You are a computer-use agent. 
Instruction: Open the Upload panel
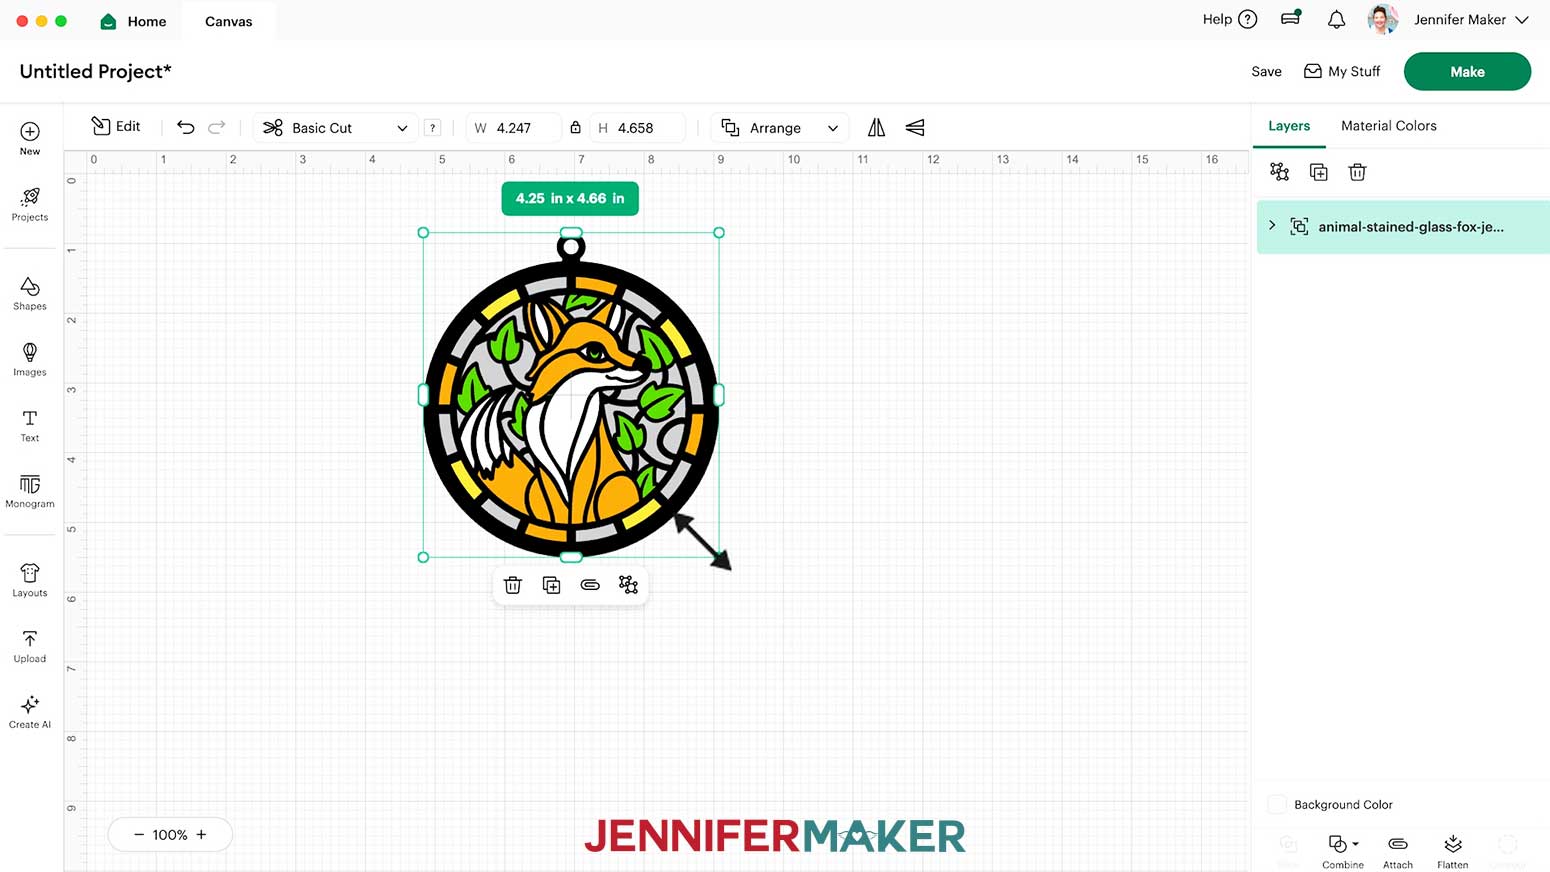pos(30,646)
